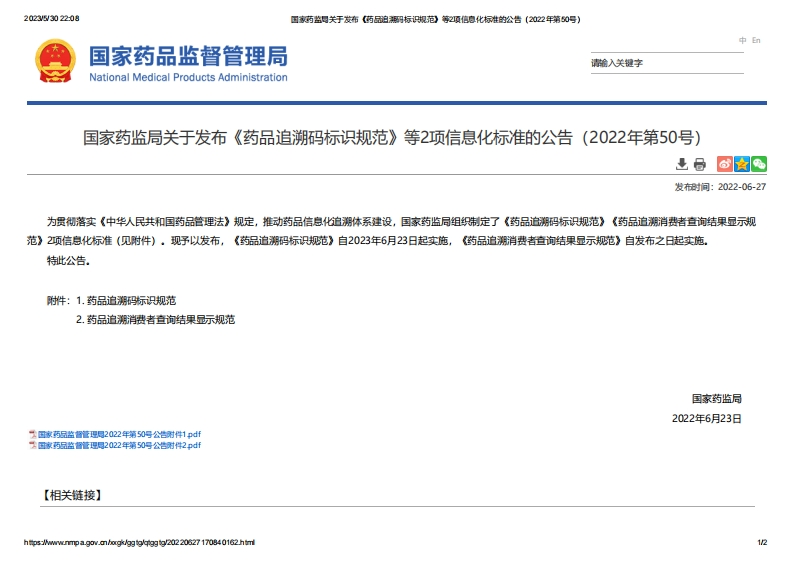Click the national emblem logo
Viewport: 793px width, 561px height.
56,62
